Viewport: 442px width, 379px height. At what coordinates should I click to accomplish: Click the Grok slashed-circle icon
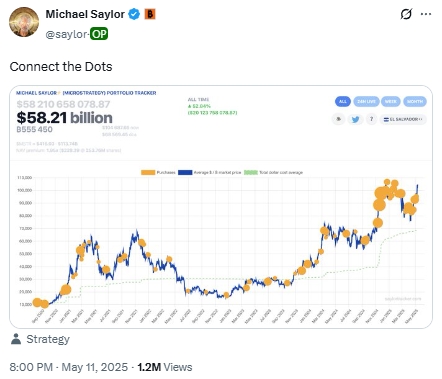406,14
